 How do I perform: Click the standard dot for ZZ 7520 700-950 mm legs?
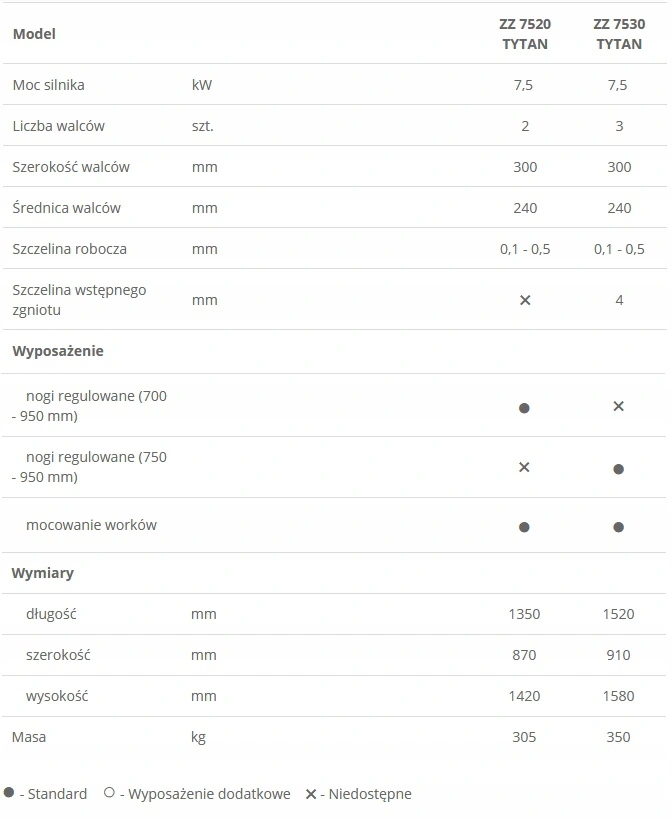[x=524, y=407]
